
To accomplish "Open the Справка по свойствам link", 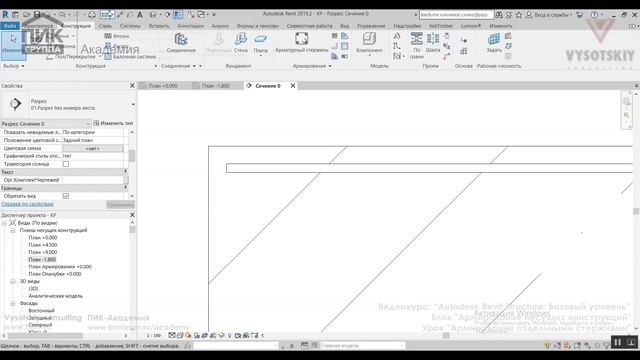I will [x=27, y=204].
